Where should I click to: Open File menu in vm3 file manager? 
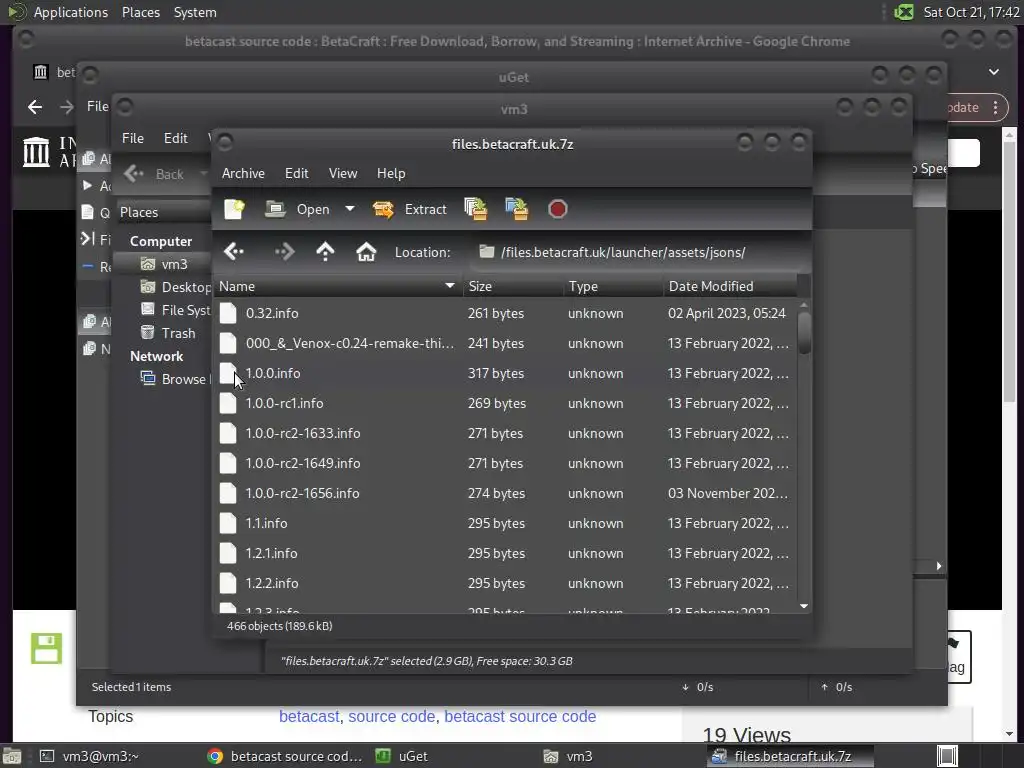(x=133, y=138)
